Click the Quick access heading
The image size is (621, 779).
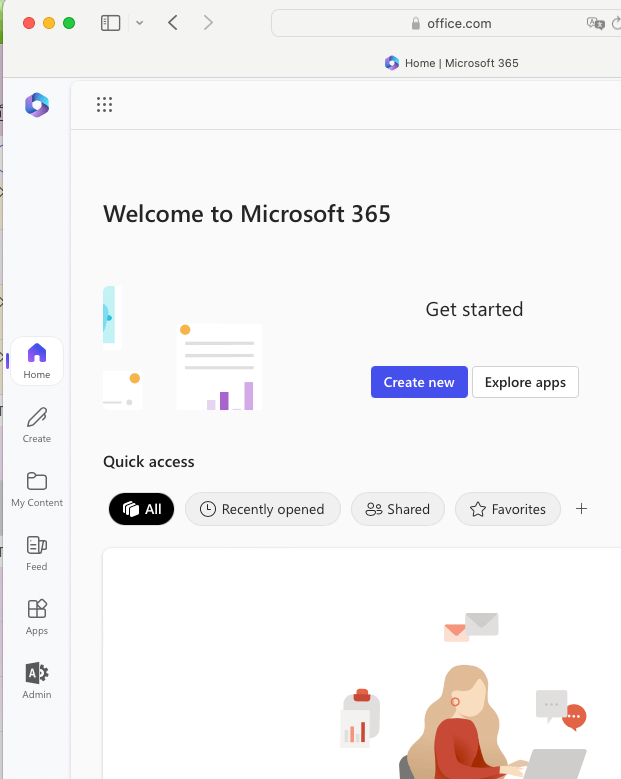point(149,462)
